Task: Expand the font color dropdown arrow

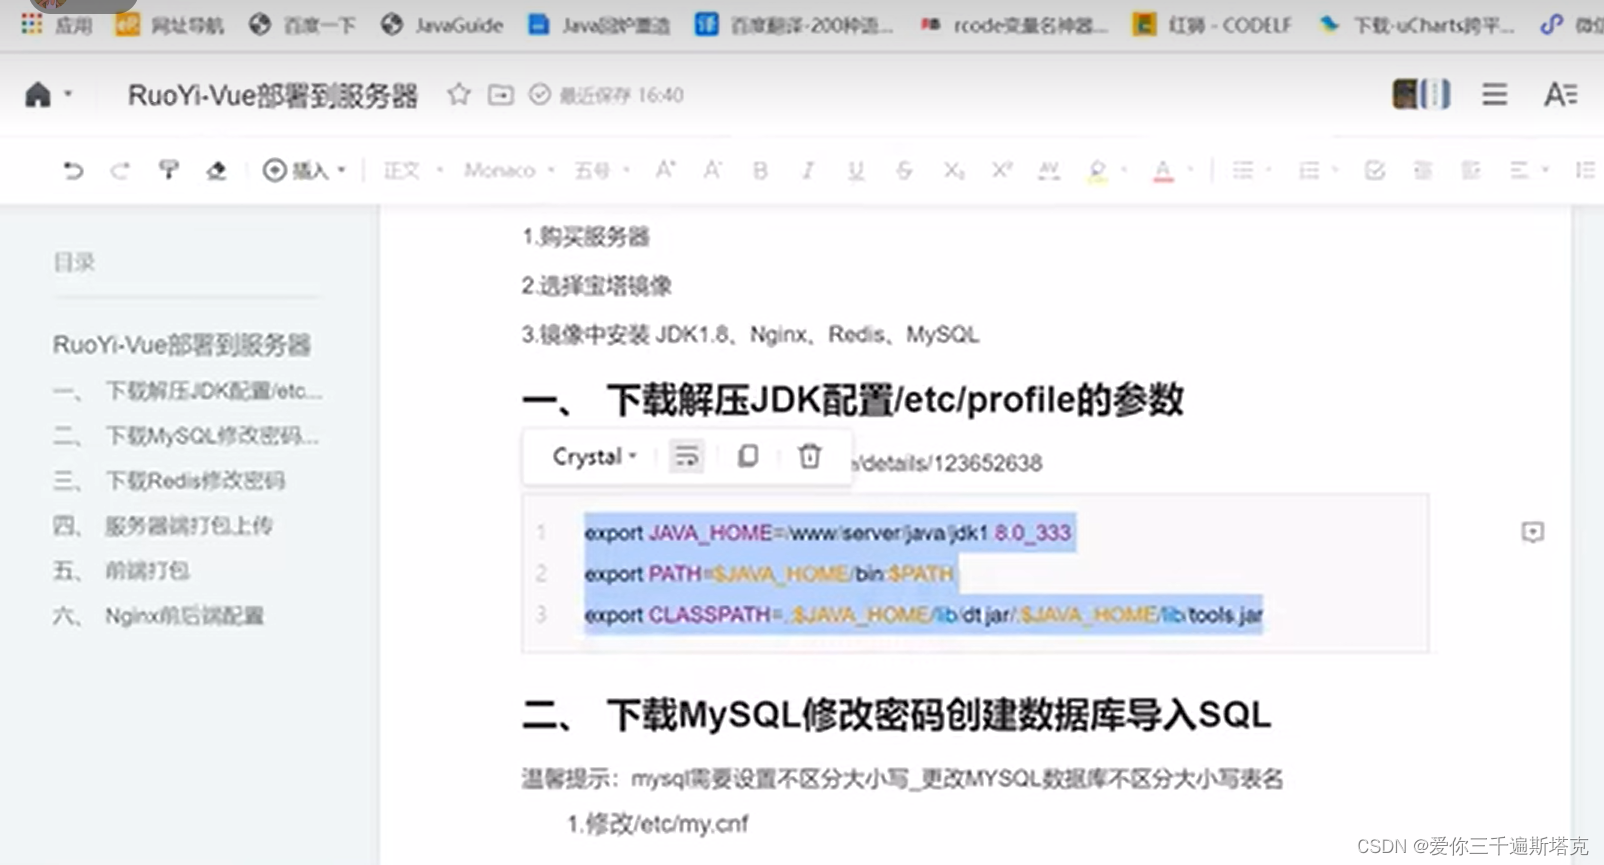Action: pos(1190,170)
